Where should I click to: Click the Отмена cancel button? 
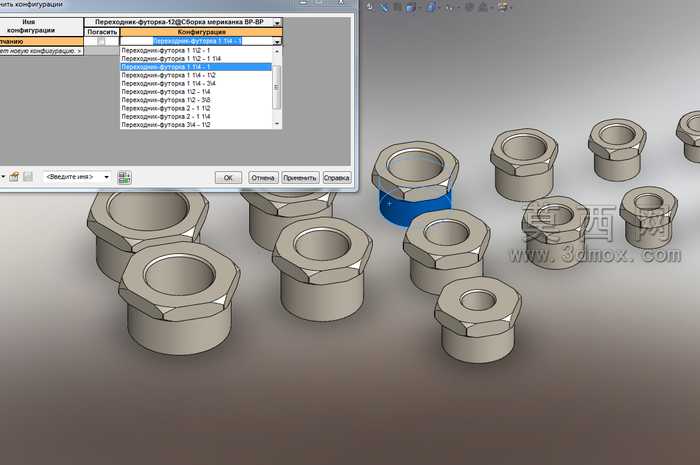(x=263, y=178)
